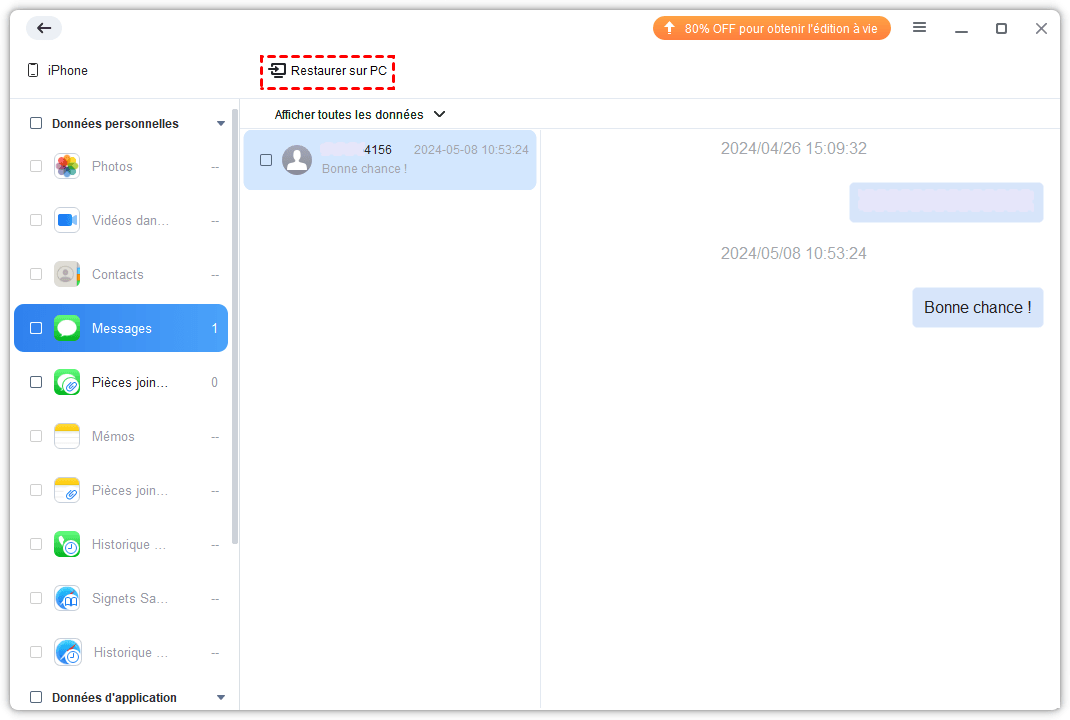Click the Photos app icon
This screenshot has height=720, width=1070.
67,166
